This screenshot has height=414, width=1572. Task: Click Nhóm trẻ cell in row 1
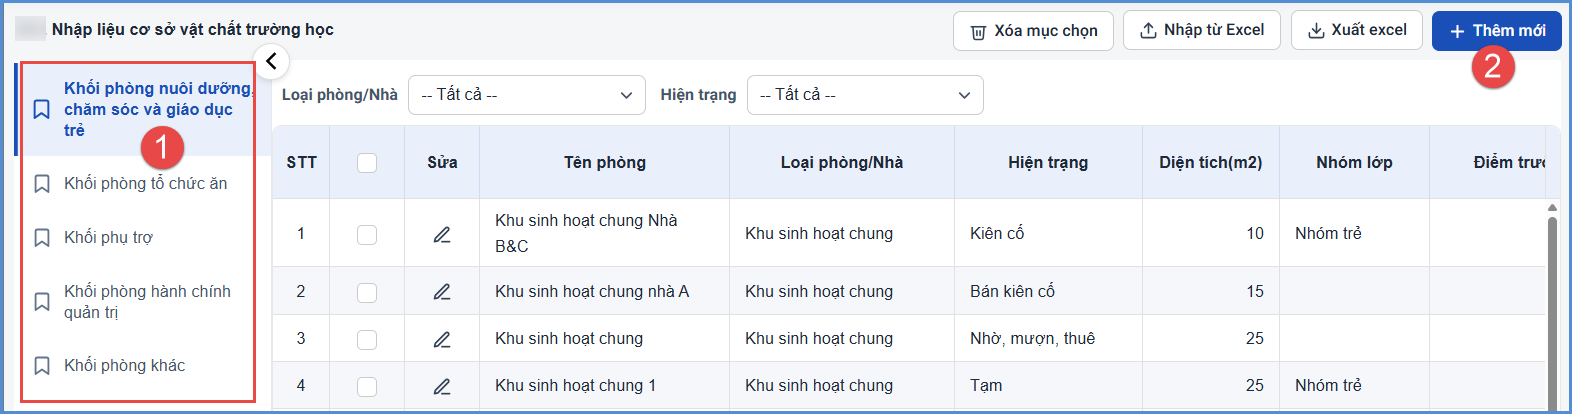[x=1354, y=234]
